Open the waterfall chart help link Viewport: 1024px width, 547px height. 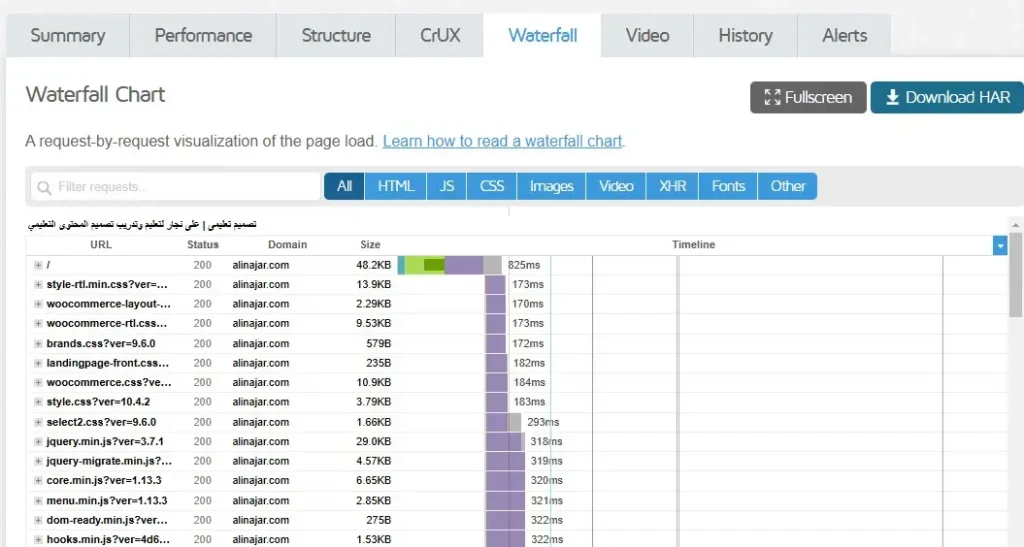pos(502,141)
